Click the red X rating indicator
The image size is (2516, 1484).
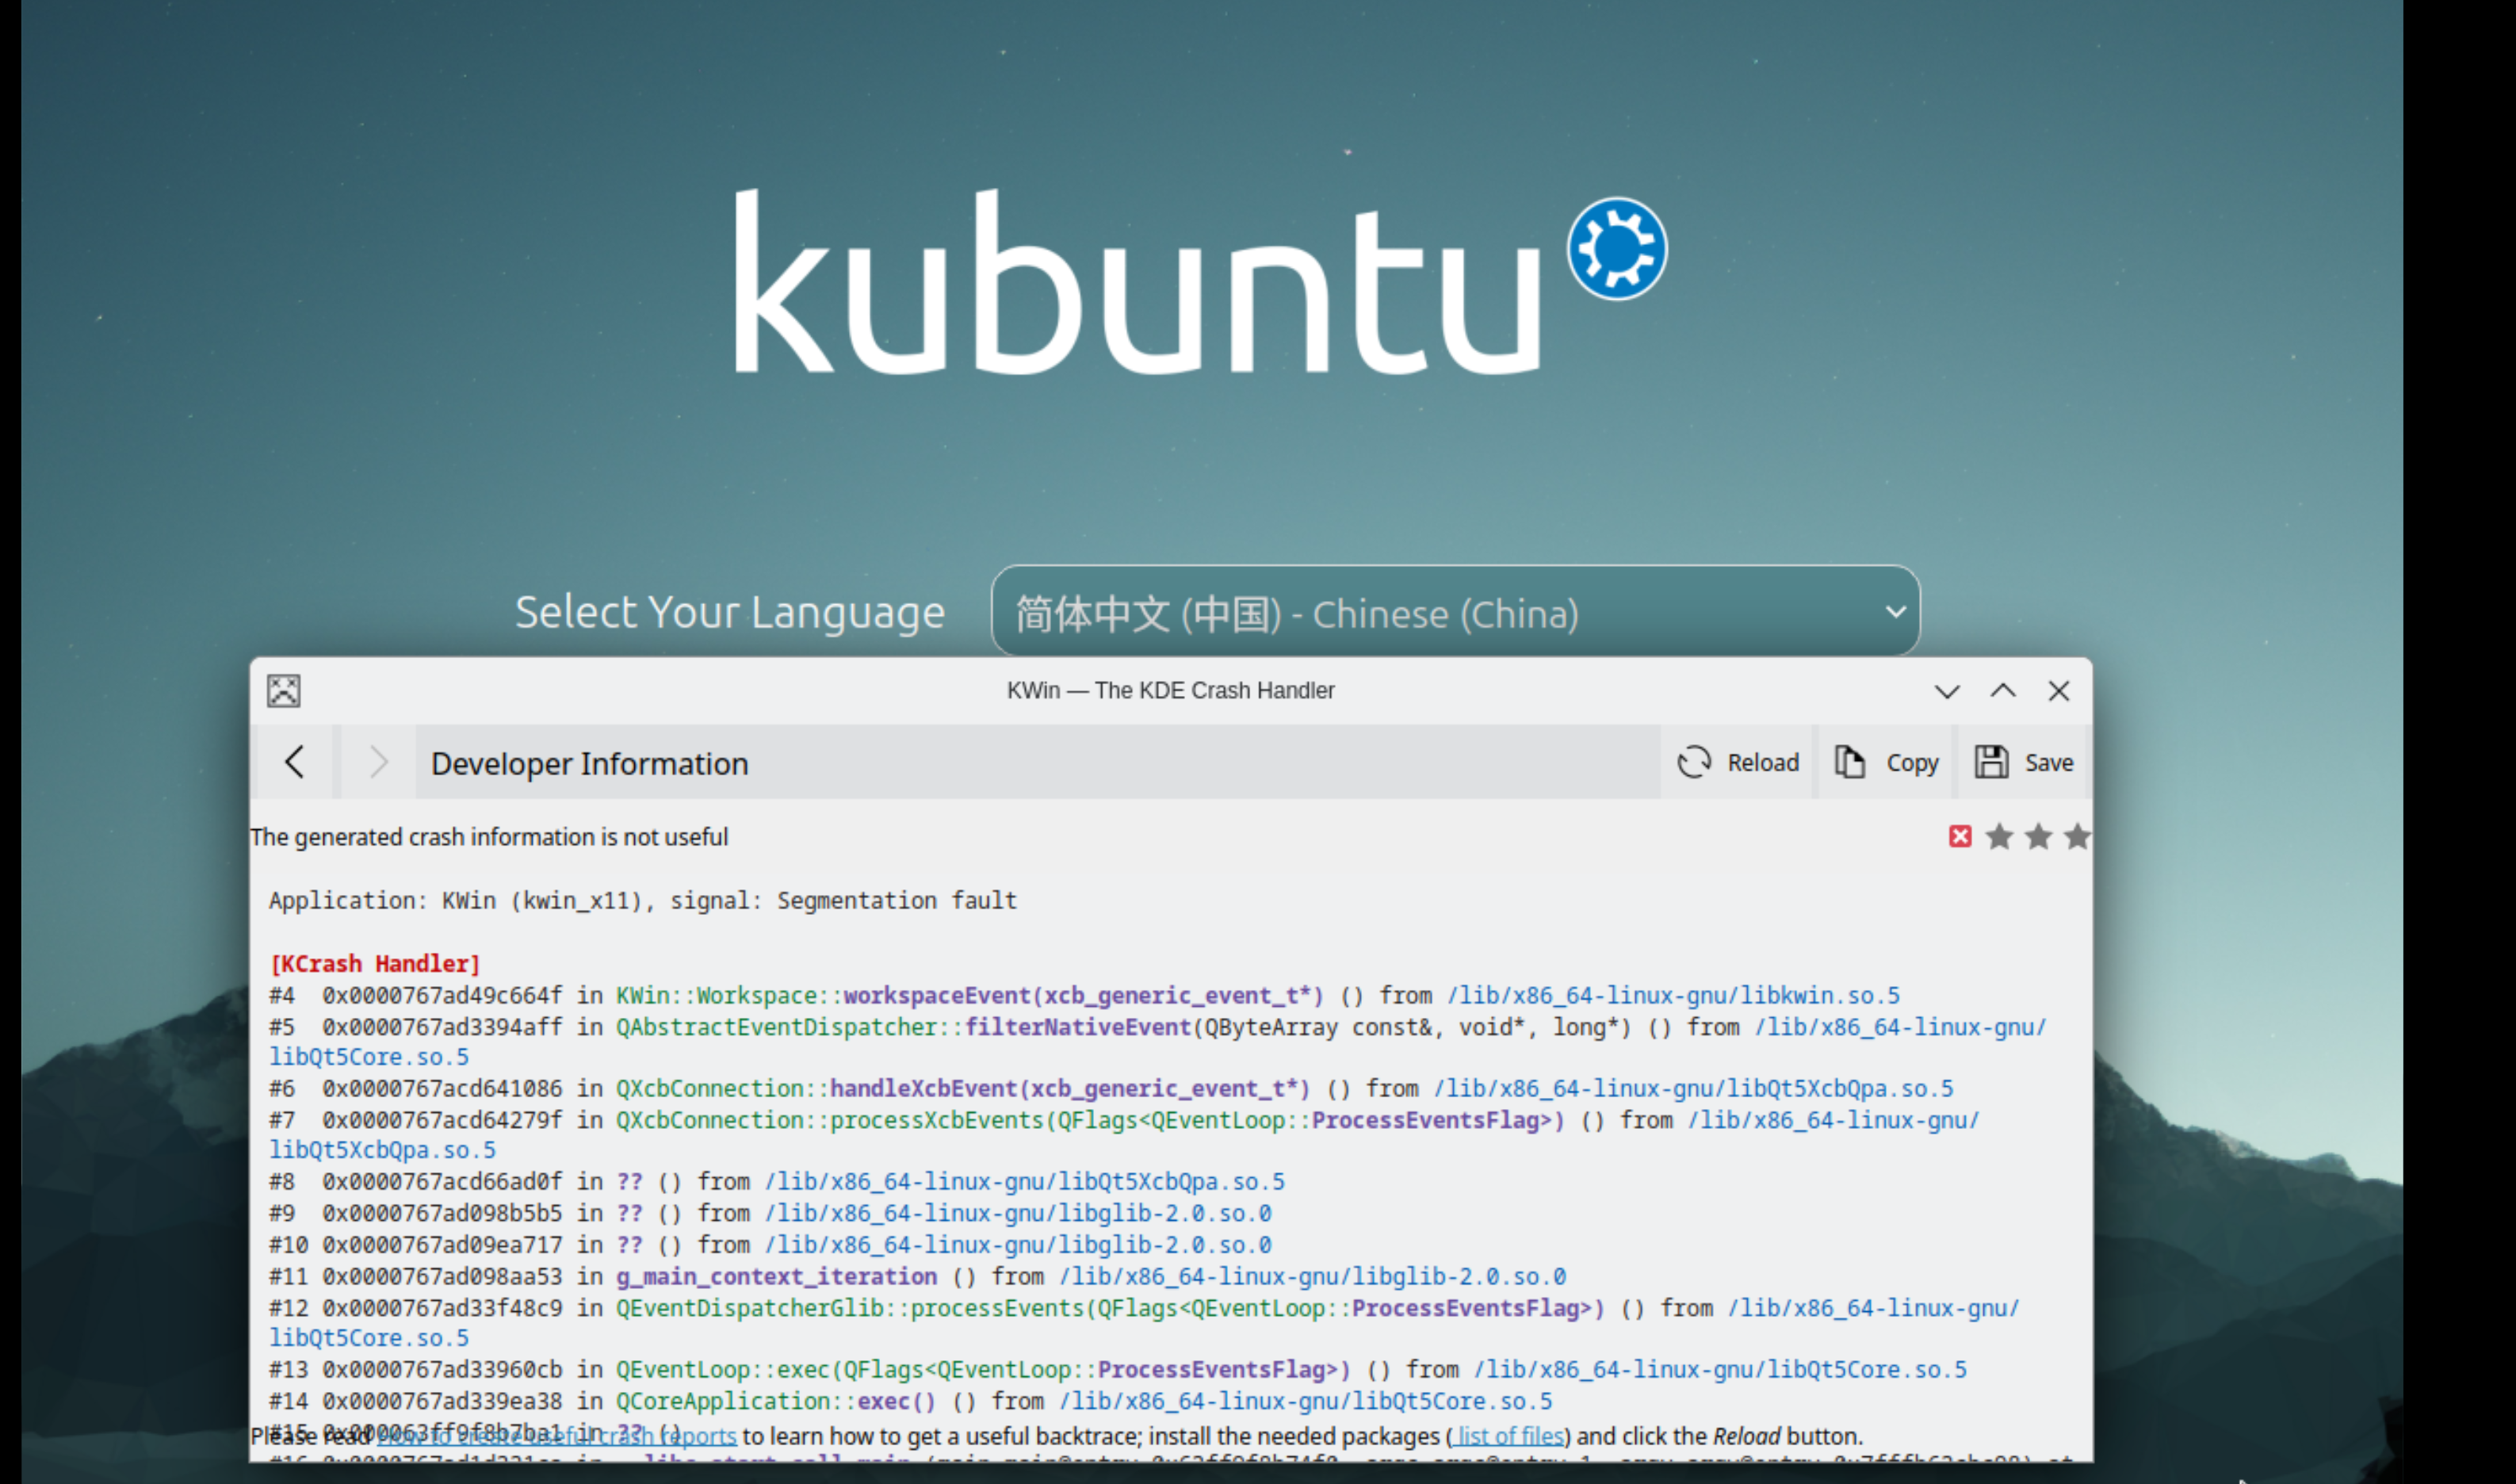click(1960, 836)
